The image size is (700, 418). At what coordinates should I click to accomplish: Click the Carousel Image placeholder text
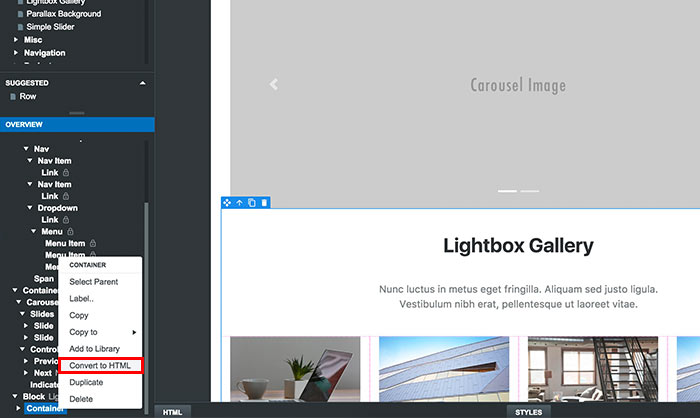(518, 85)
